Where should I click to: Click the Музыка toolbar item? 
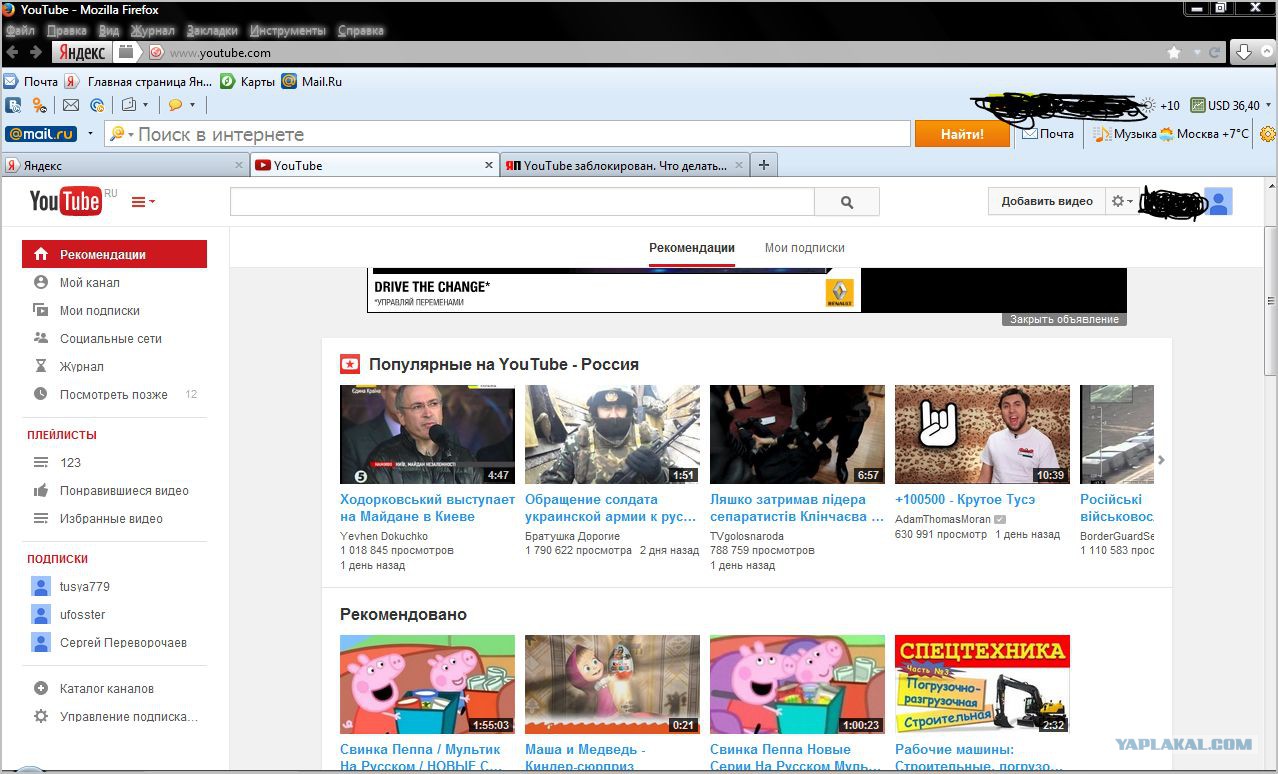pyautogui.click(x=1124, y=134)
